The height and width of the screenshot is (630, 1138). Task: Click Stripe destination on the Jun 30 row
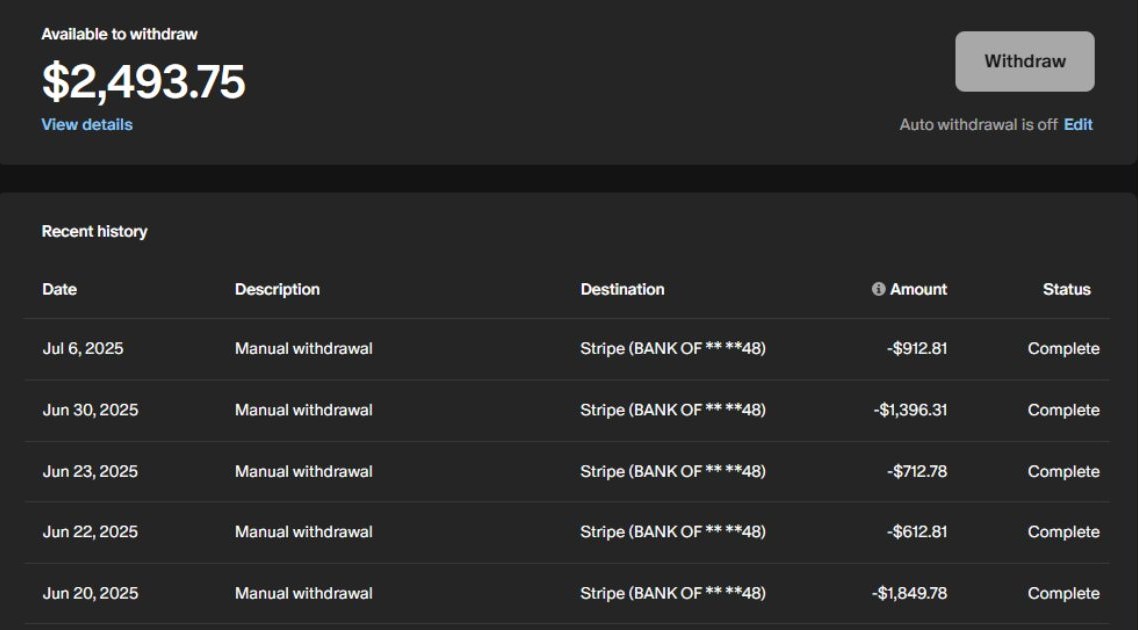pyautogui.click(x=672, y=410)
